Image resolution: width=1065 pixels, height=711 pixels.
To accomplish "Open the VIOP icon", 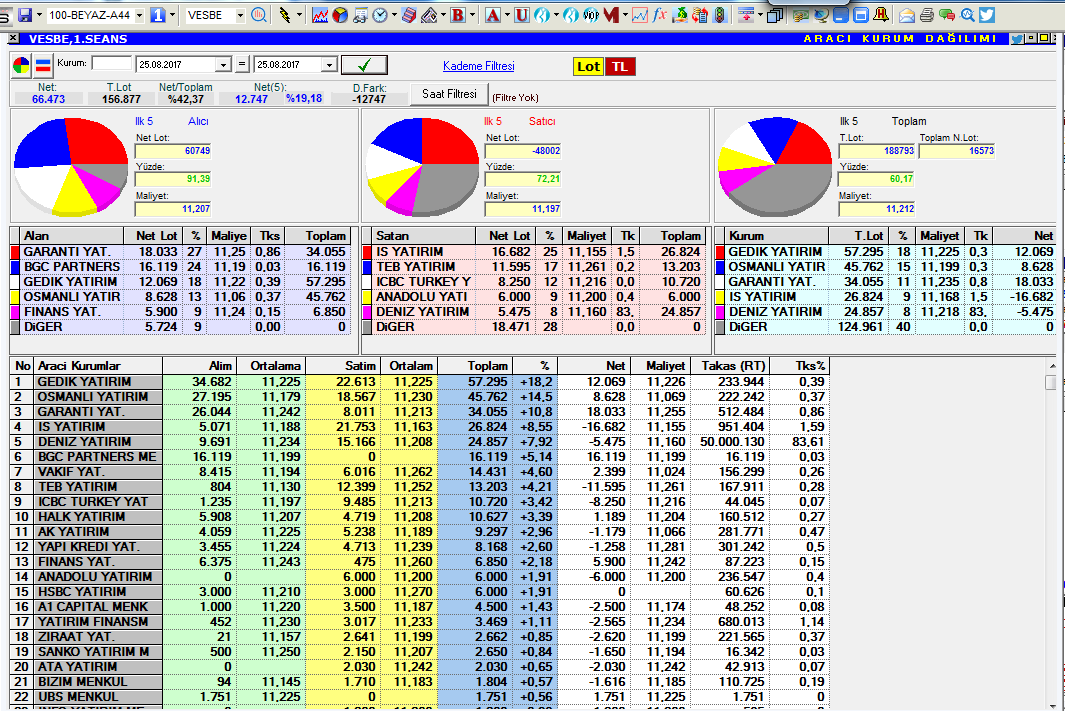I will [x=591, y=14].
